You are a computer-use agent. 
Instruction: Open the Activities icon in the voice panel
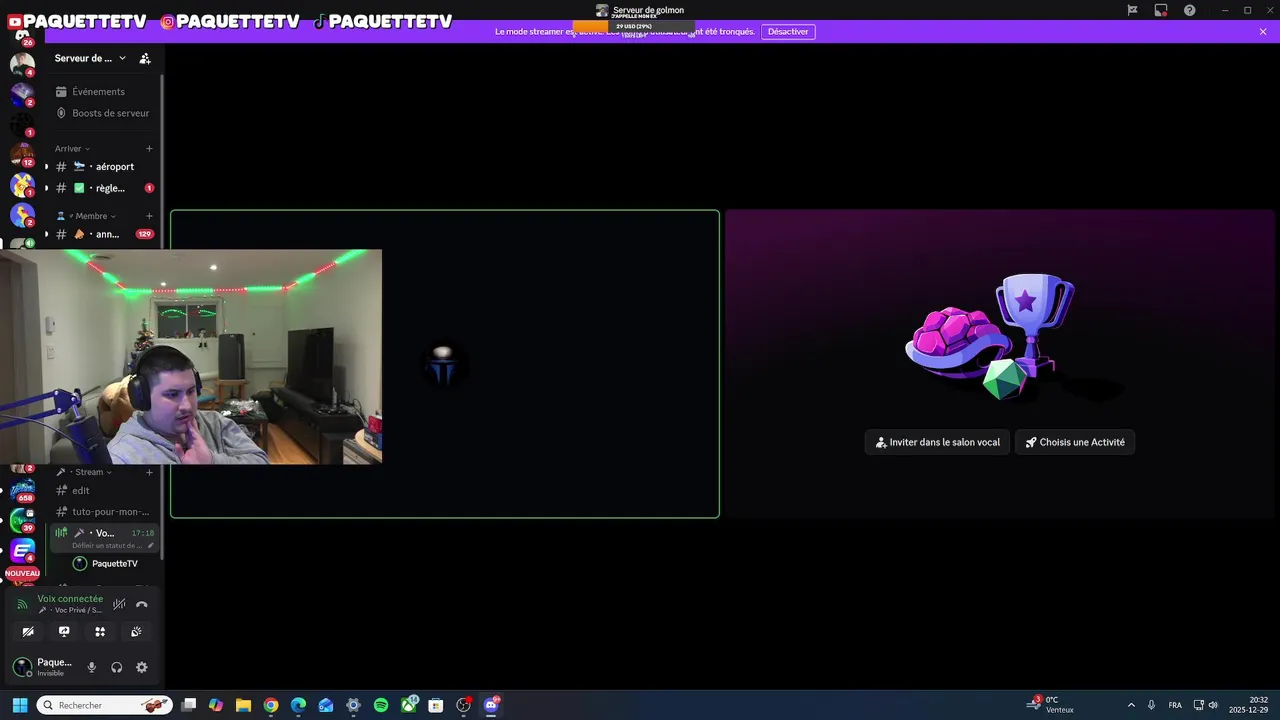(100, 632)
